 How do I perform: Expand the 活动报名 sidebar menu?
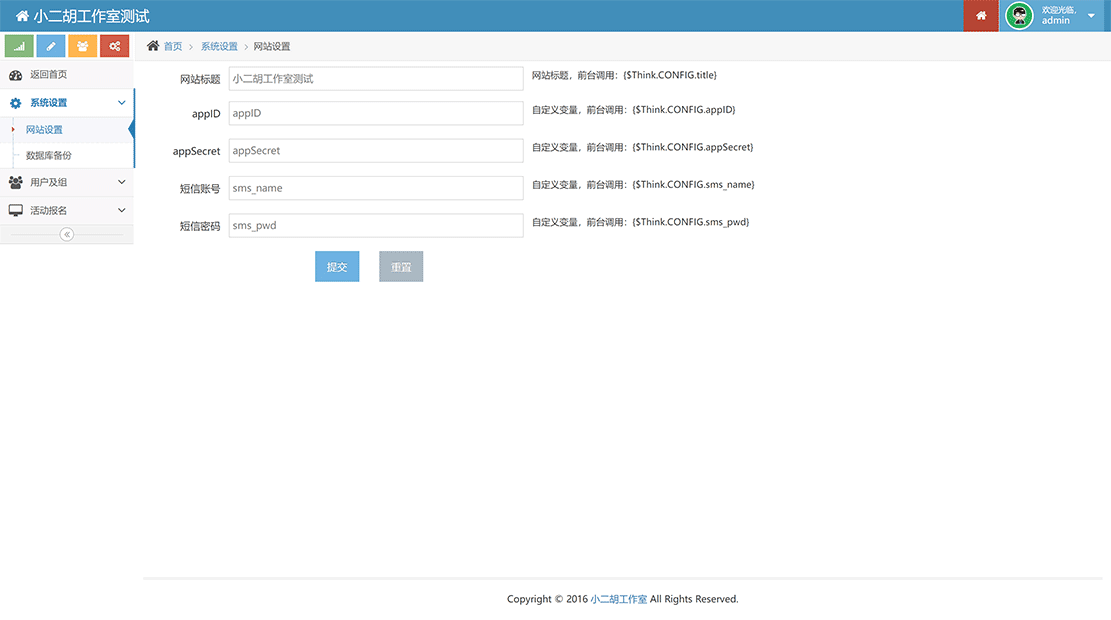click(66, 211)
